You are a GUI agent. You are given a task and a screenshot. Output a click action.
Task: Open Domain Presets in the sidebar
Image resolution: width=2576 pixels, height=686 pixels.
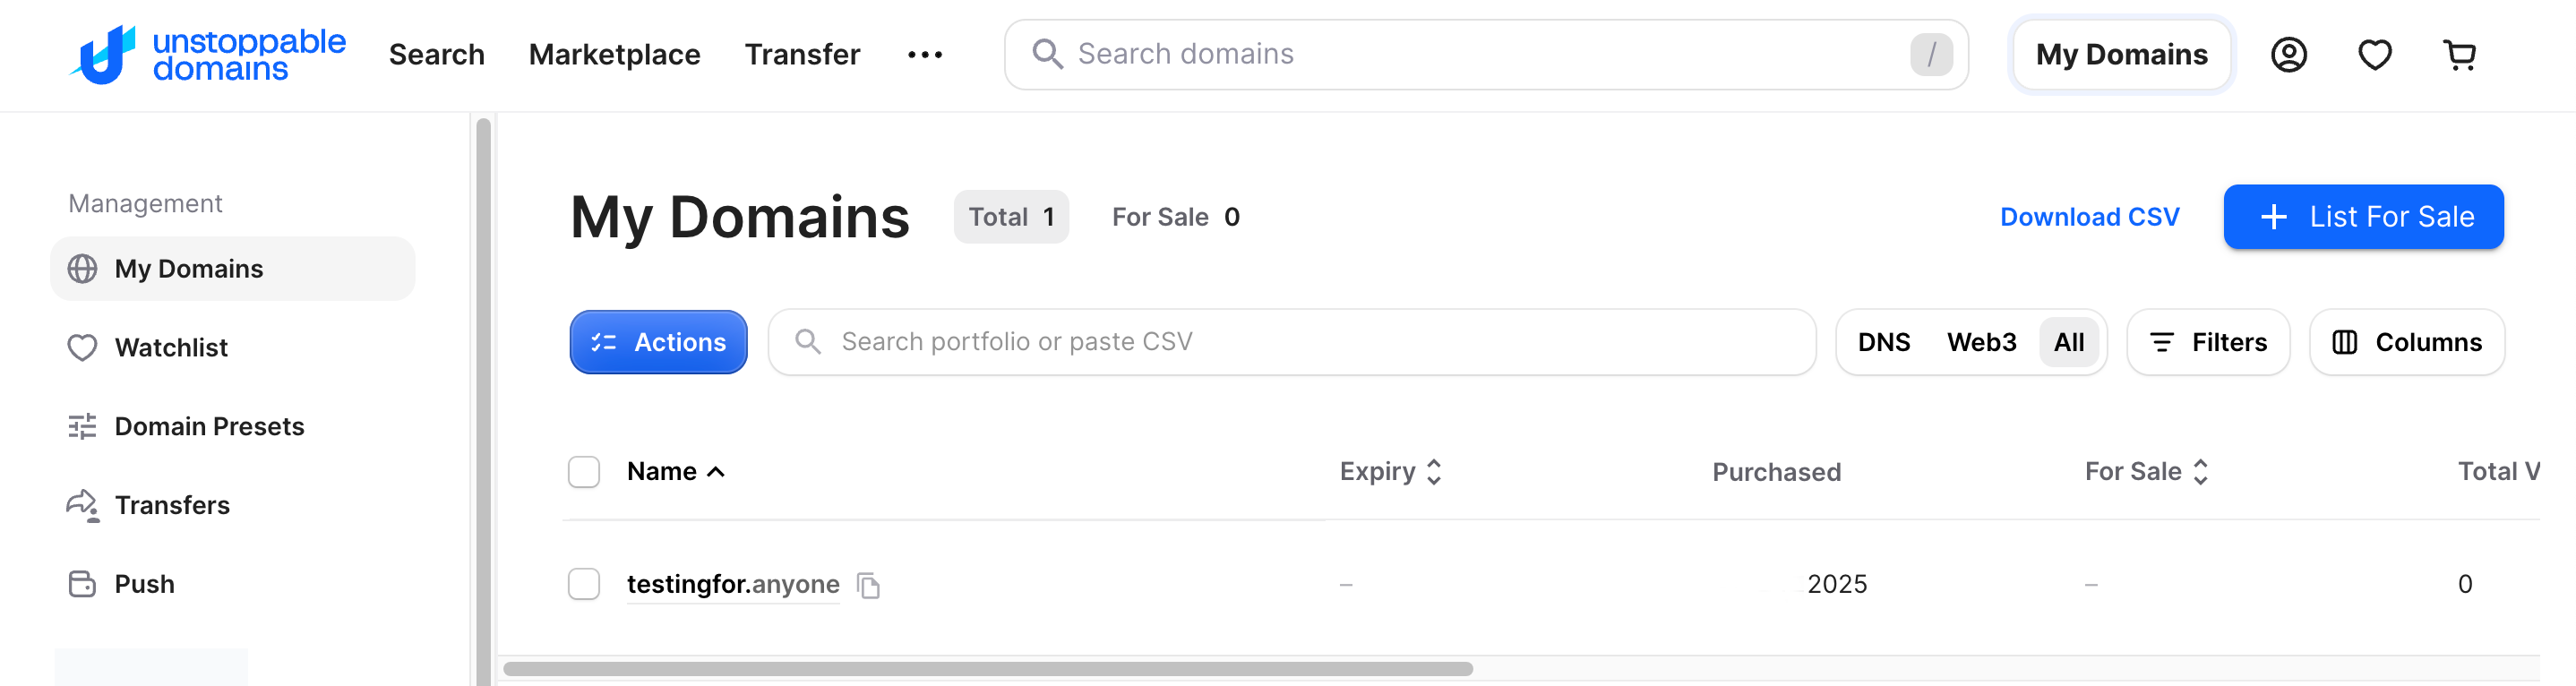(209, 426)
